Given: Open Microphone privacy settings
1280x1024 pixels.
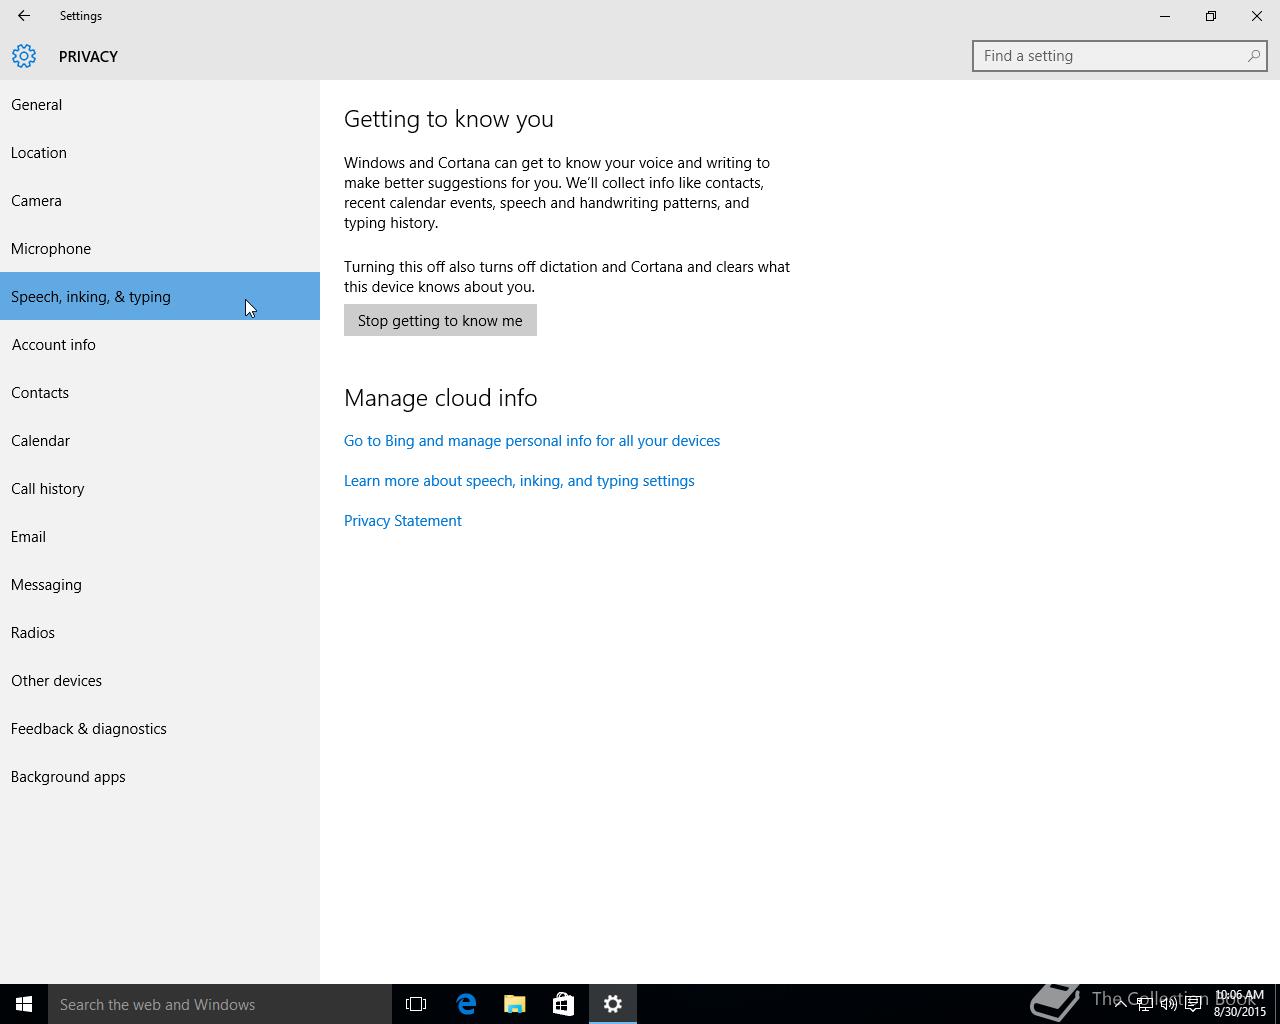Looking at the screenshot, I should pos(160,248).
